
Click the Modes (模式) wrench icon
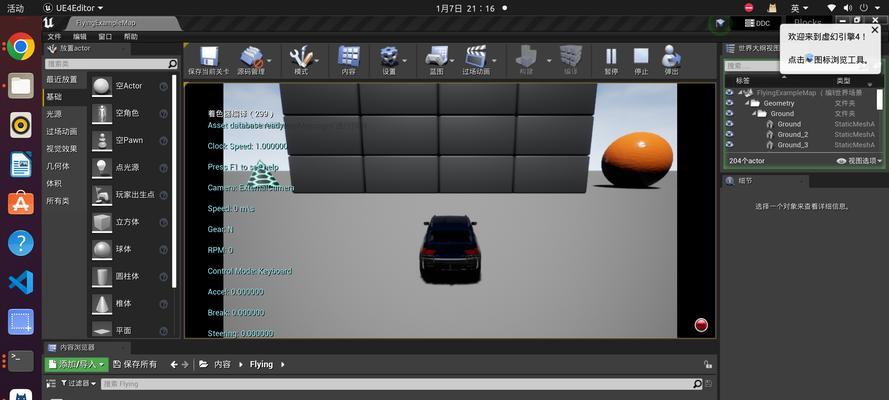coord(300,57)
